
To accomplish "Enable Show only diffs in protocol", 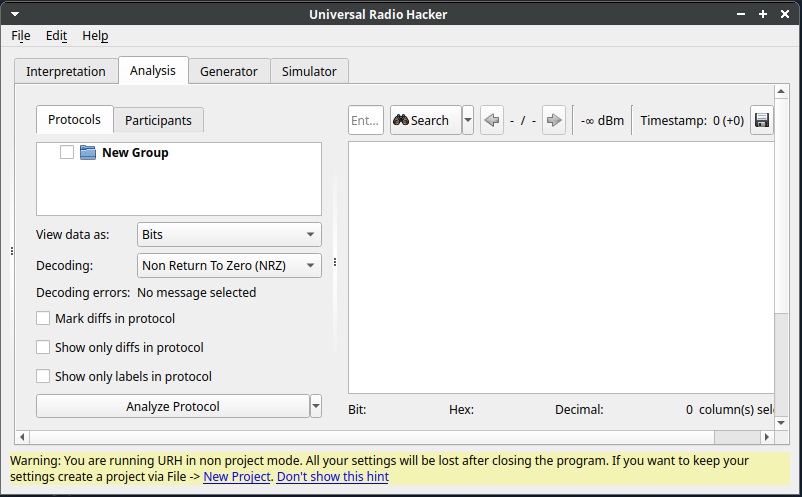I will pos(43,348).
